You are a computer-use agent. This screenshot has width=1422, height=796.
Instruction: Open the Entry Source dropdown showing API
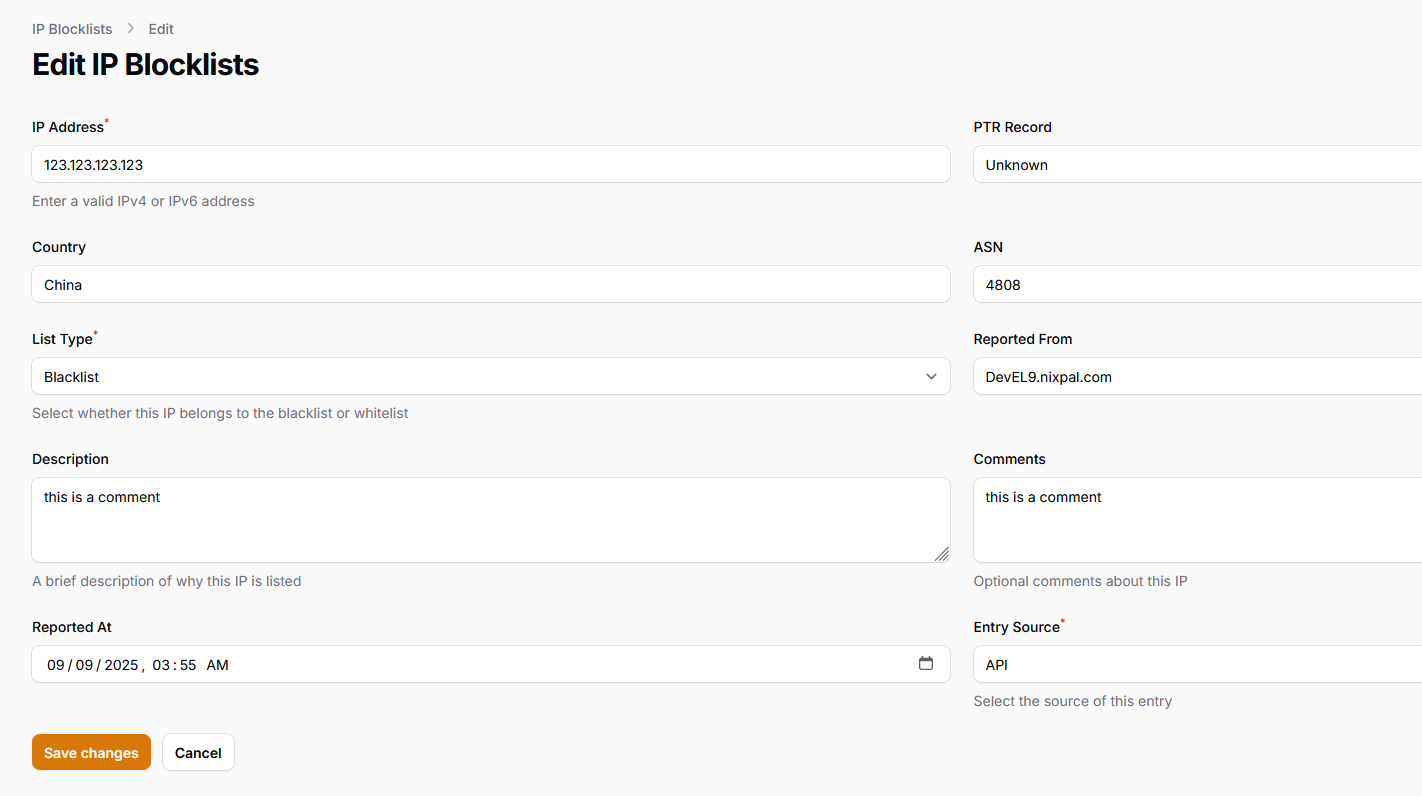click(1196, 665)
